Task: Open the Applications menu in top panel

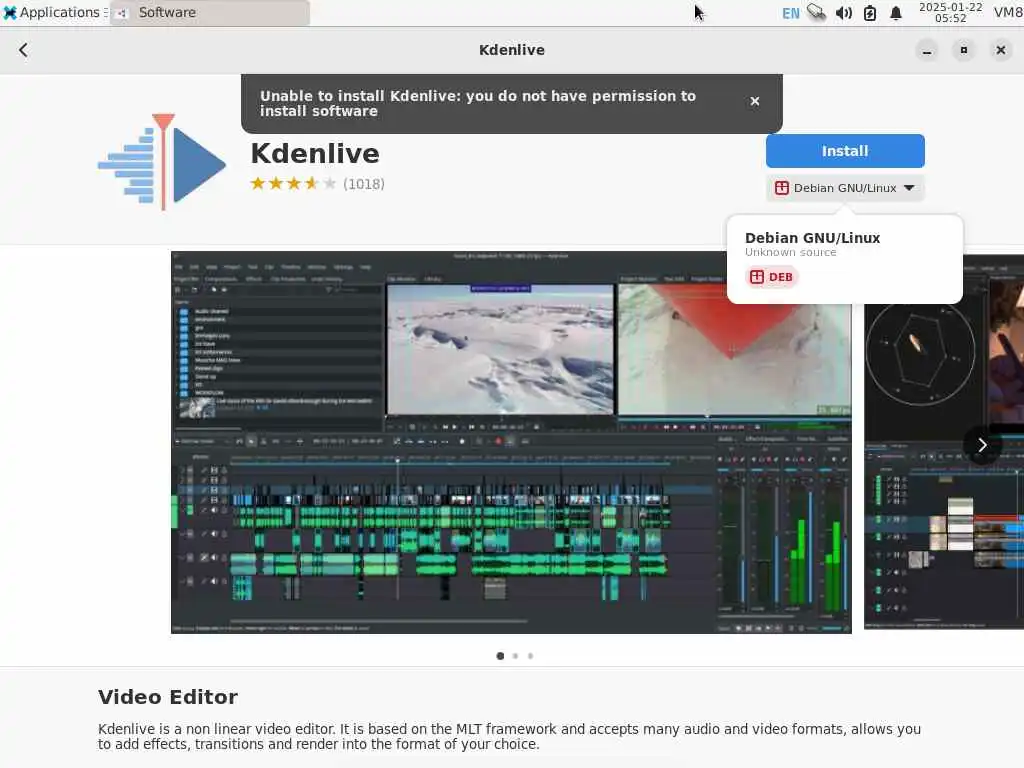Action: pos(52,12)
